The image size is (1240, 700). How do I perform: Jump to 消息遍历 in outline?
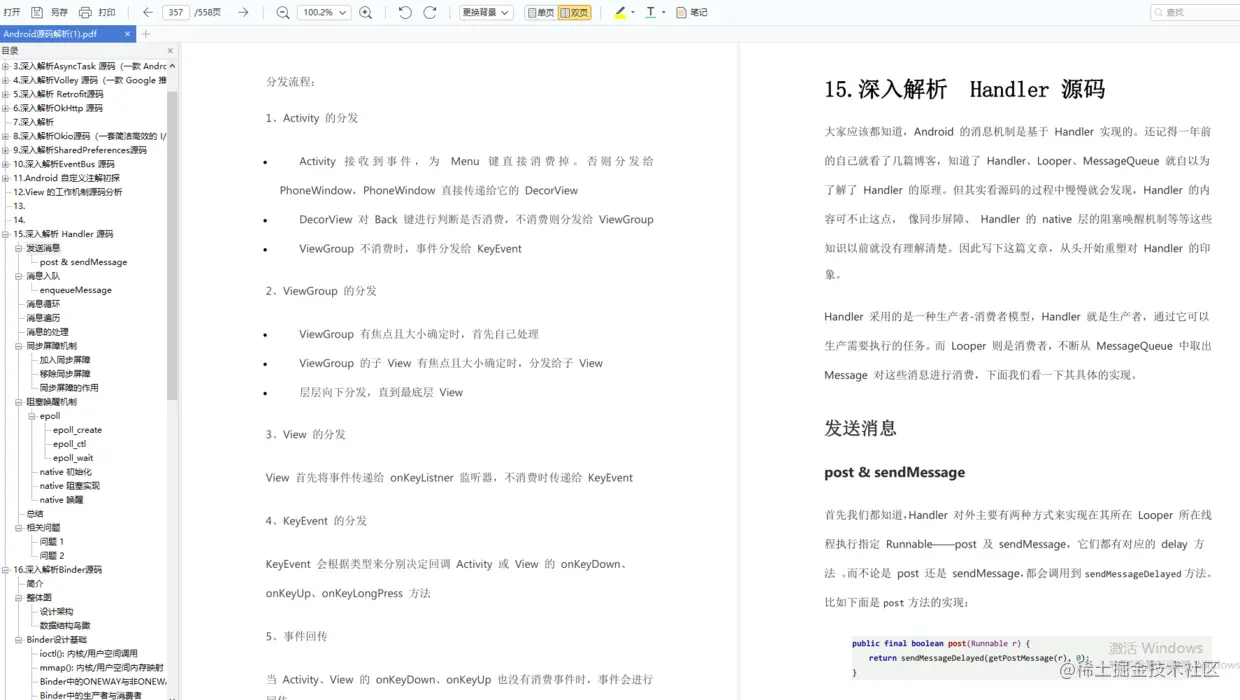click(43, 318)
